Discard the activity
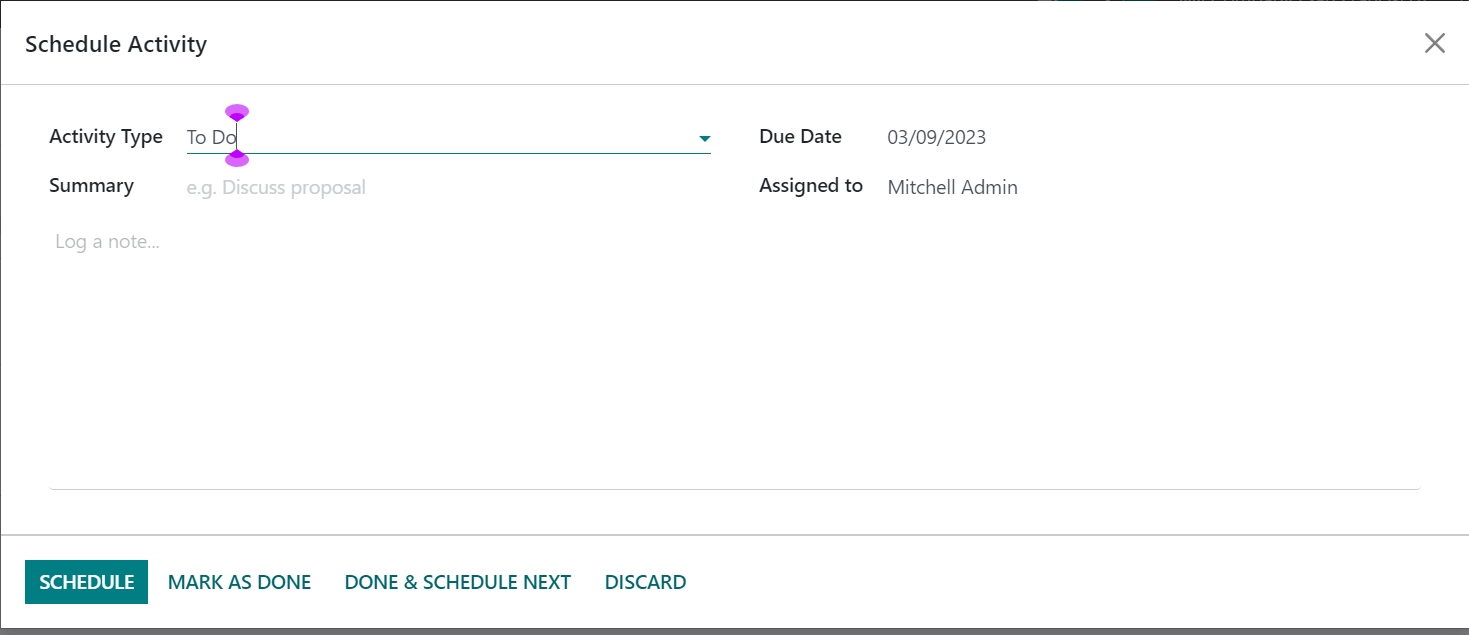Screen dimensions: 1469x635 point(645,582)
